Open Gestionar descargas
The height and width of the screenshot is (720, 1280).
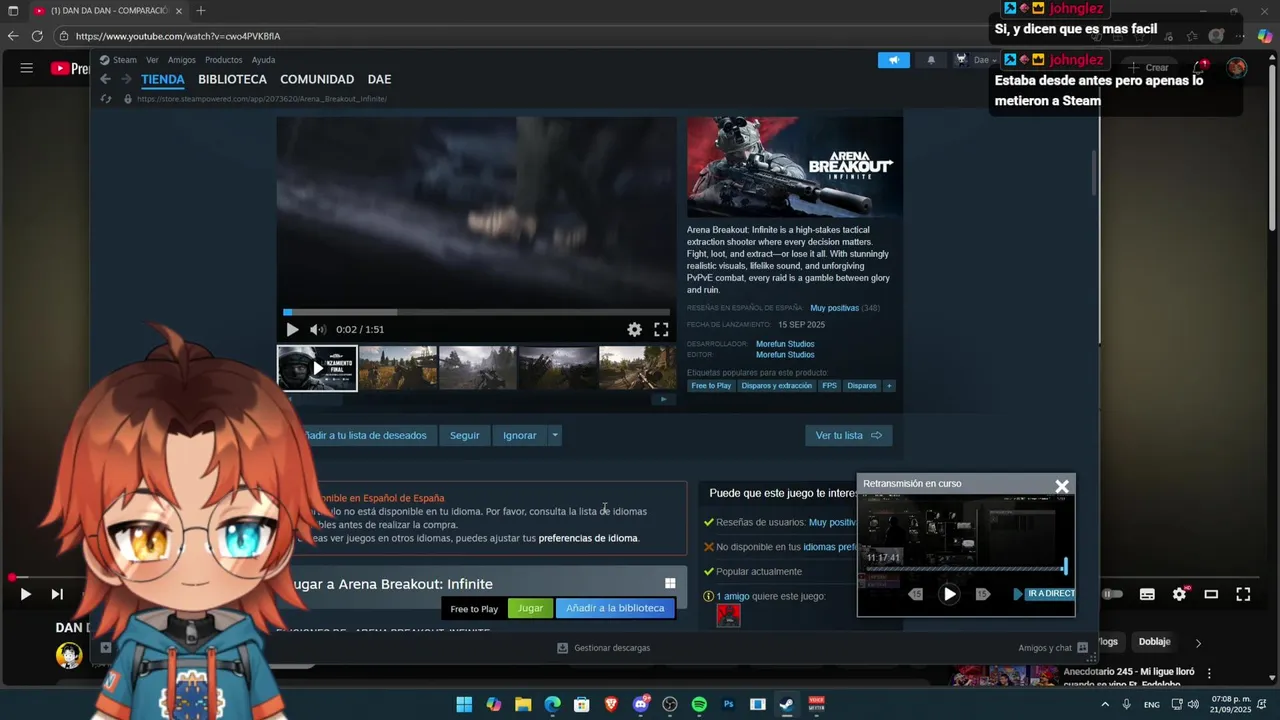point(604,648)
